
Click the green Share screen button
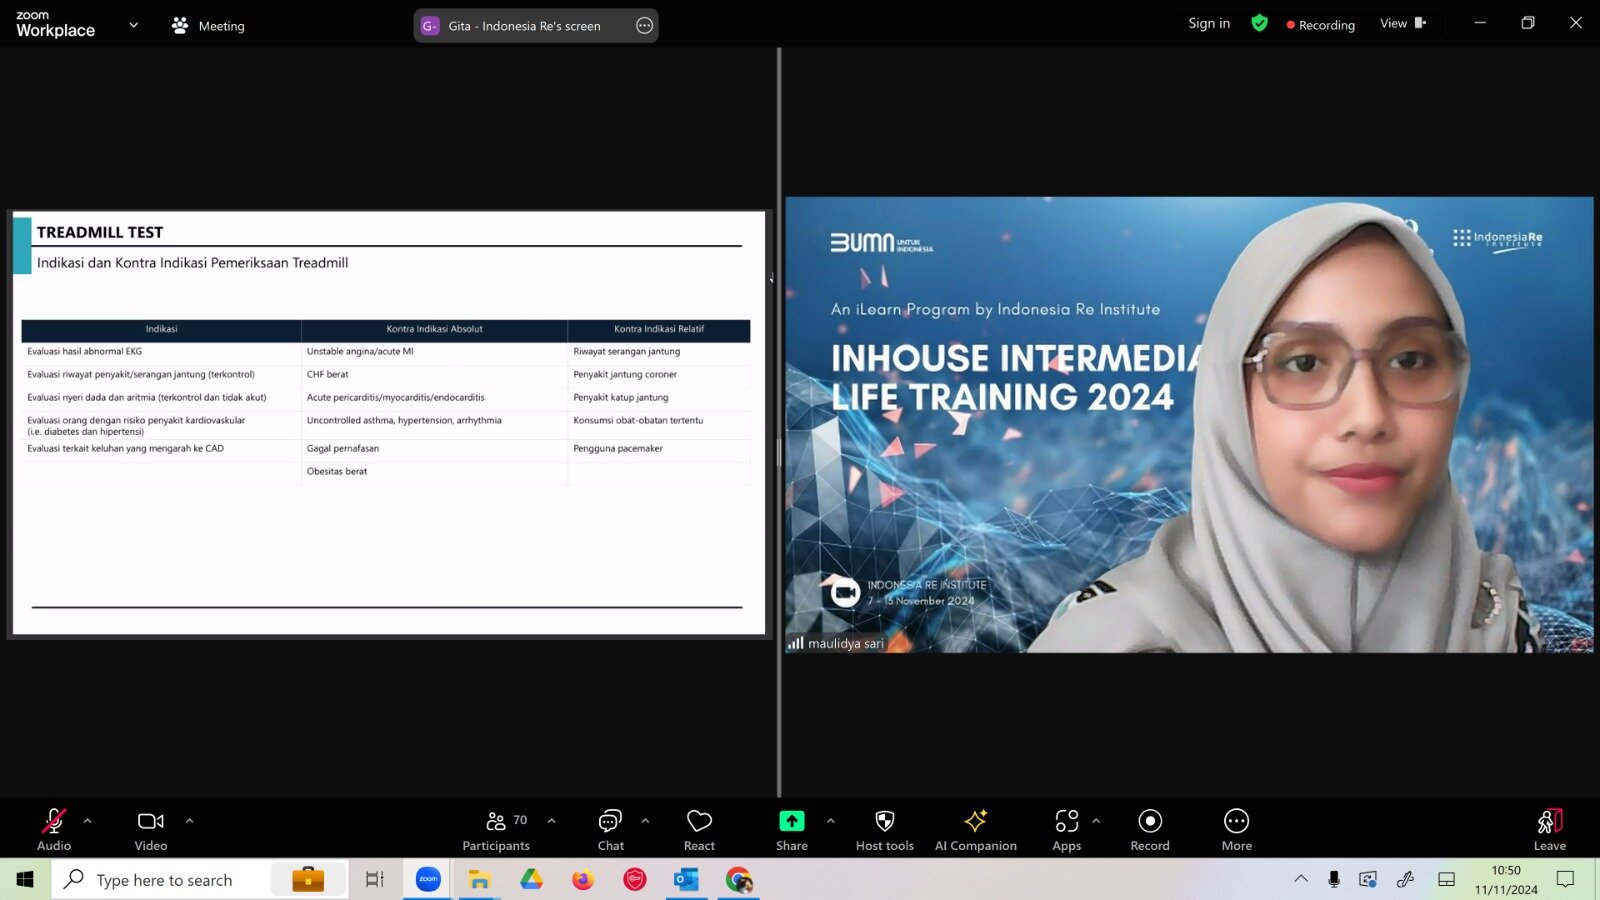pyautogui.click(x=792, y=830)
